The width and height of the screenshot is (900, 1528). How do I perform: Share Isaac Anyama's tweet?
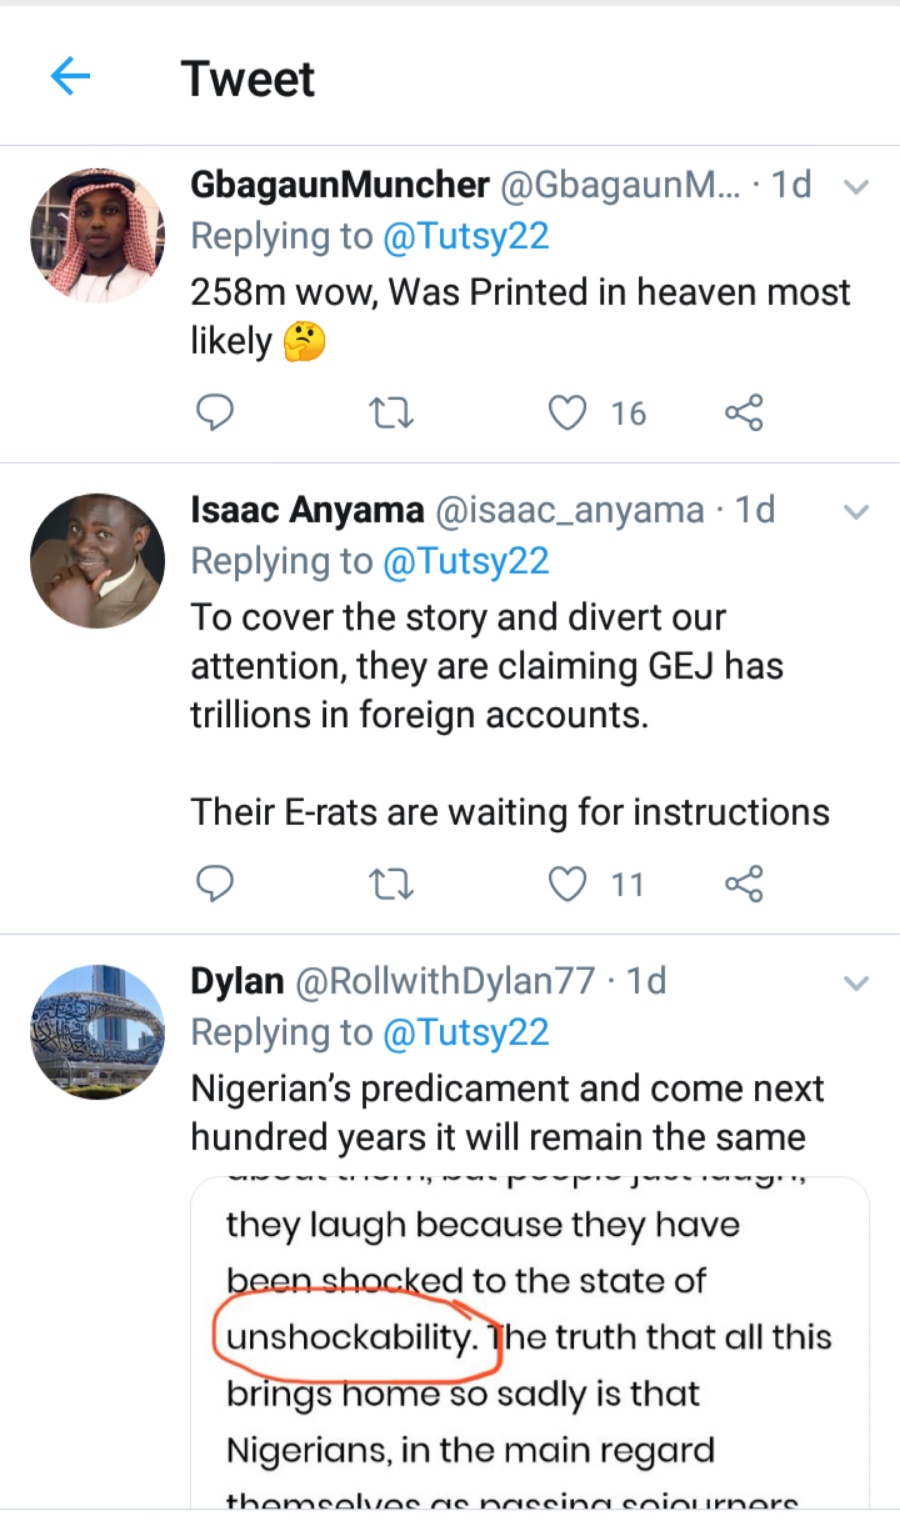pyautogui.click(x=744, y=884)
